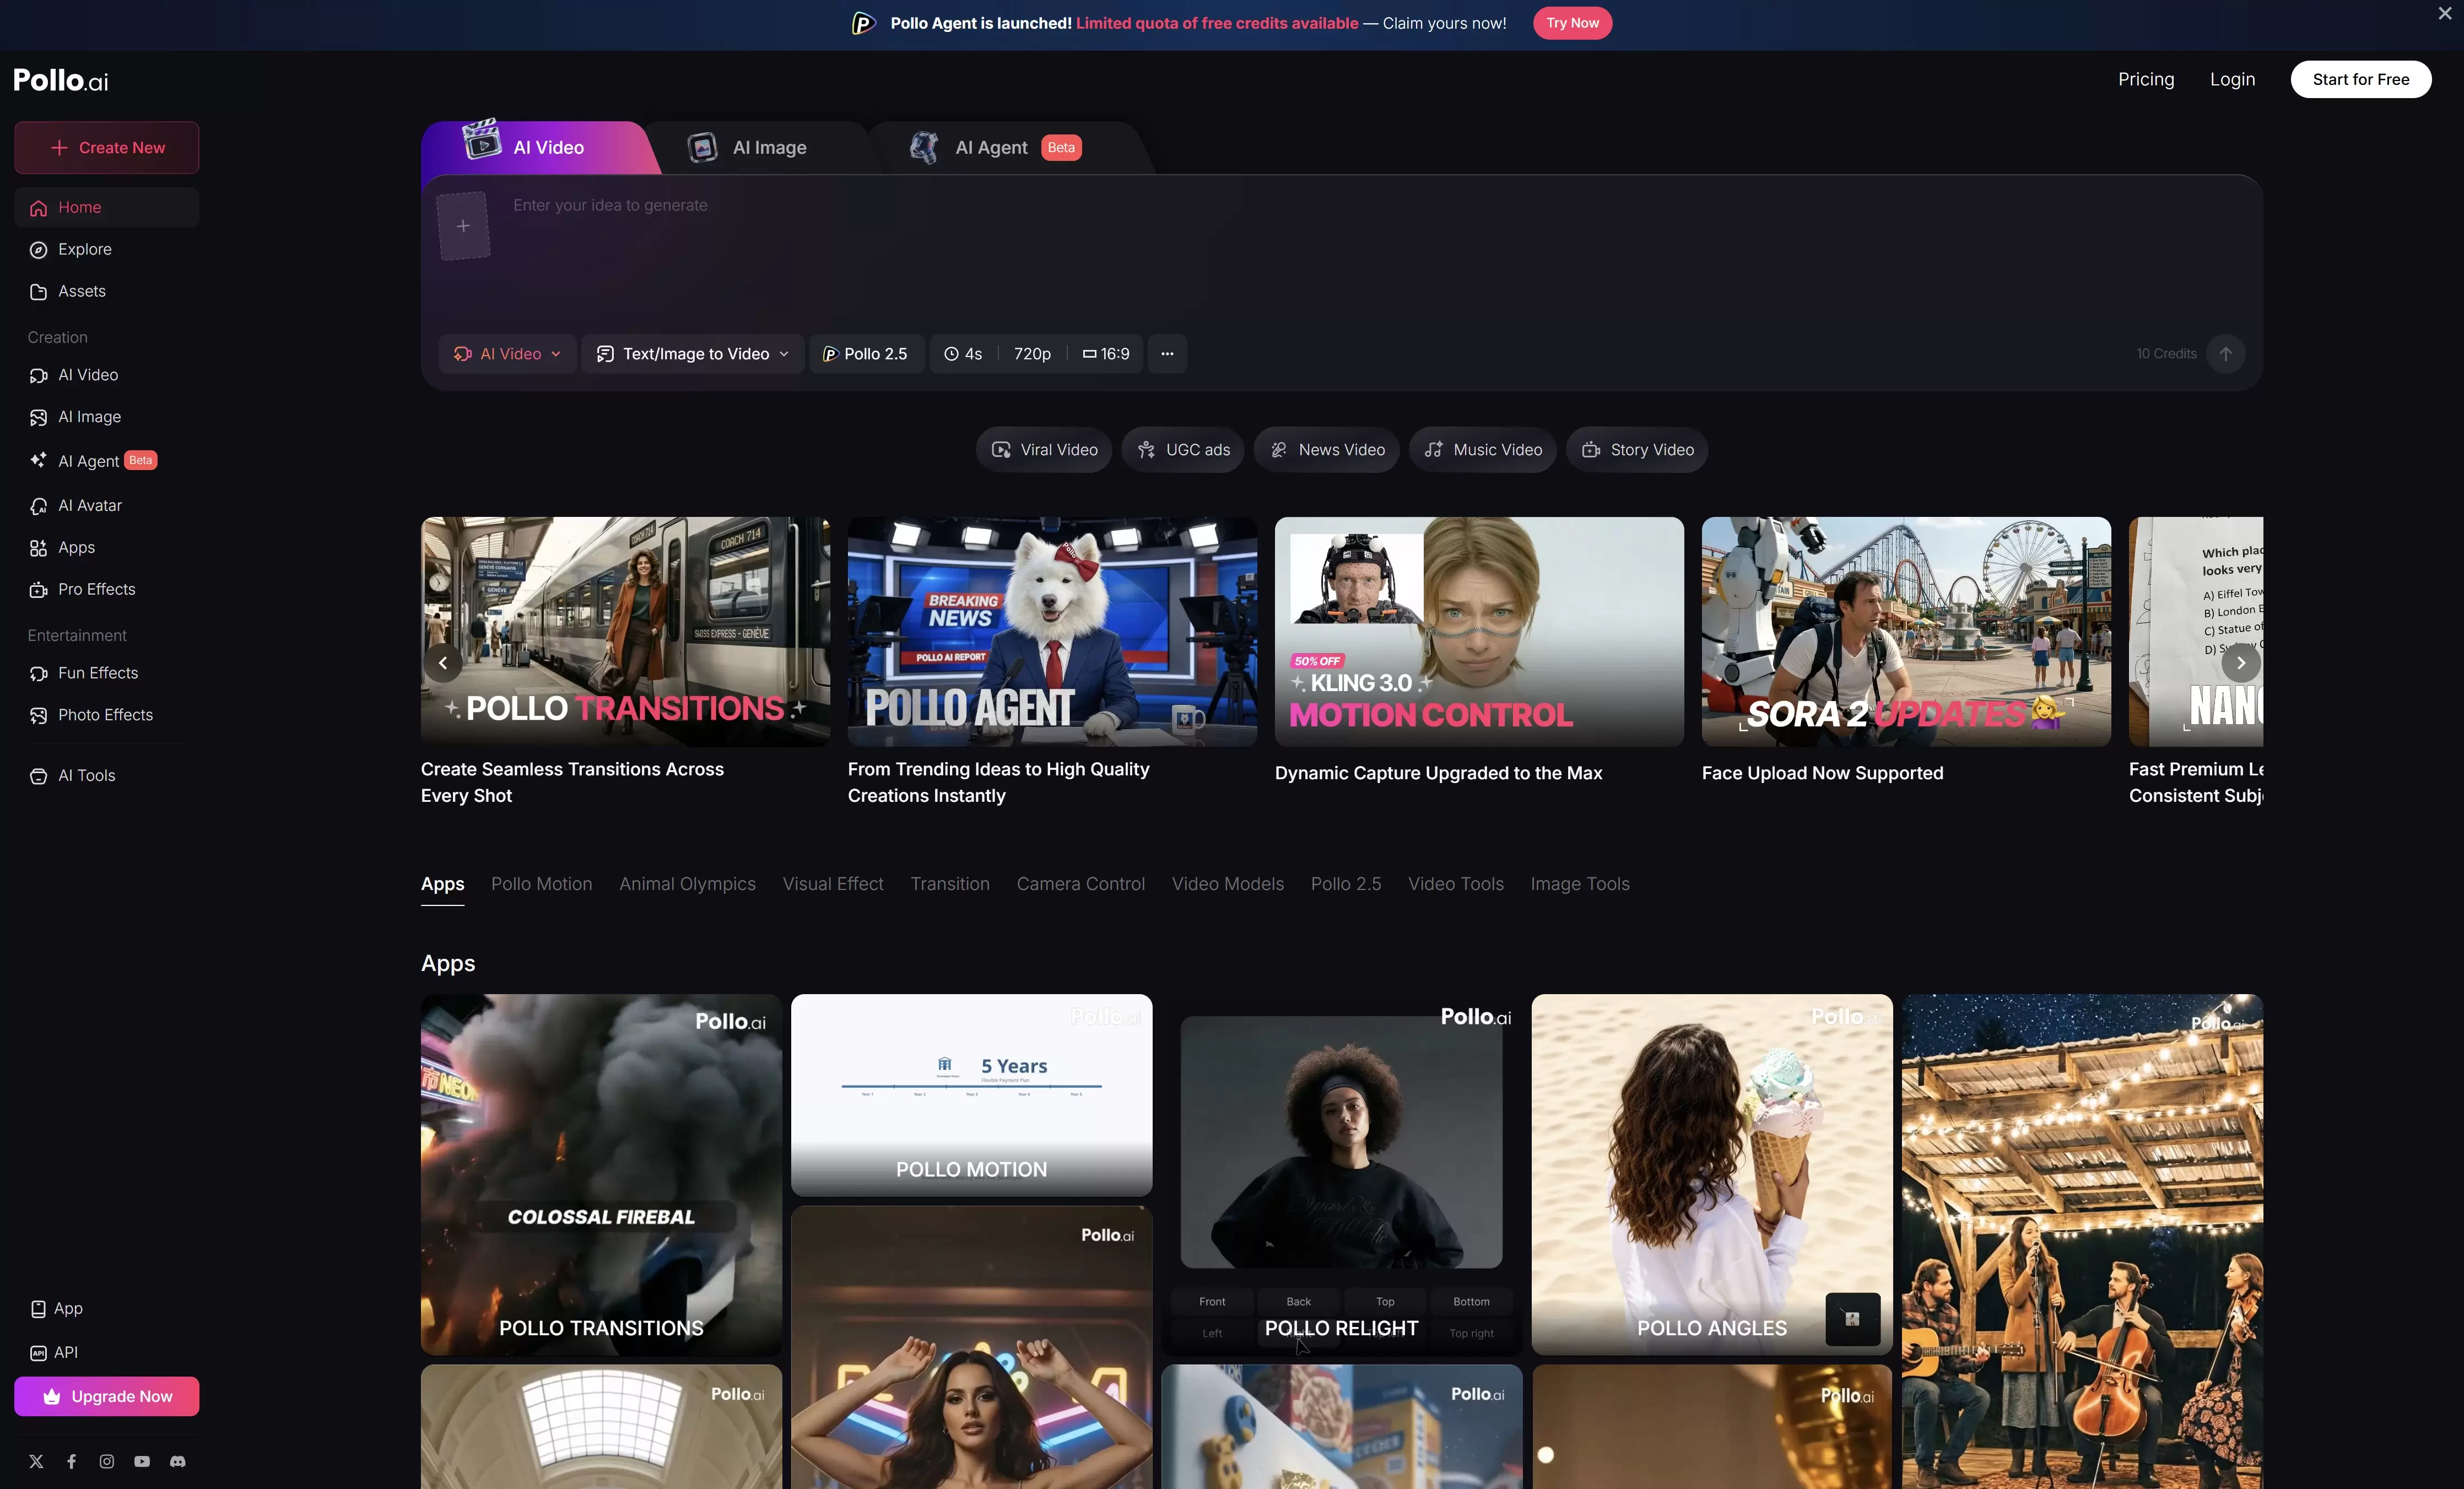Click the add image plus tile
The height and width of the screenshot is (1489, 2464).
463,226
